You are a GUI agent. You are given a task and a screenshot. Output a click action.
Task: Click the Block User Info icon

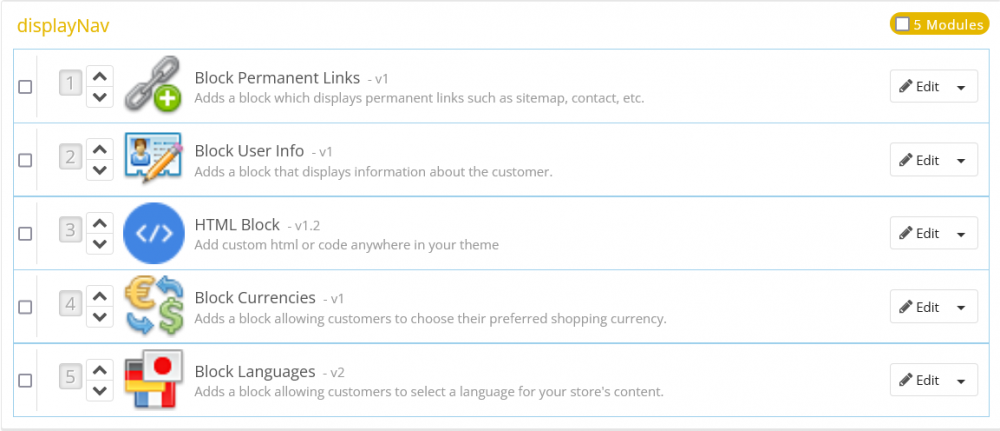(x=153, y=159)
